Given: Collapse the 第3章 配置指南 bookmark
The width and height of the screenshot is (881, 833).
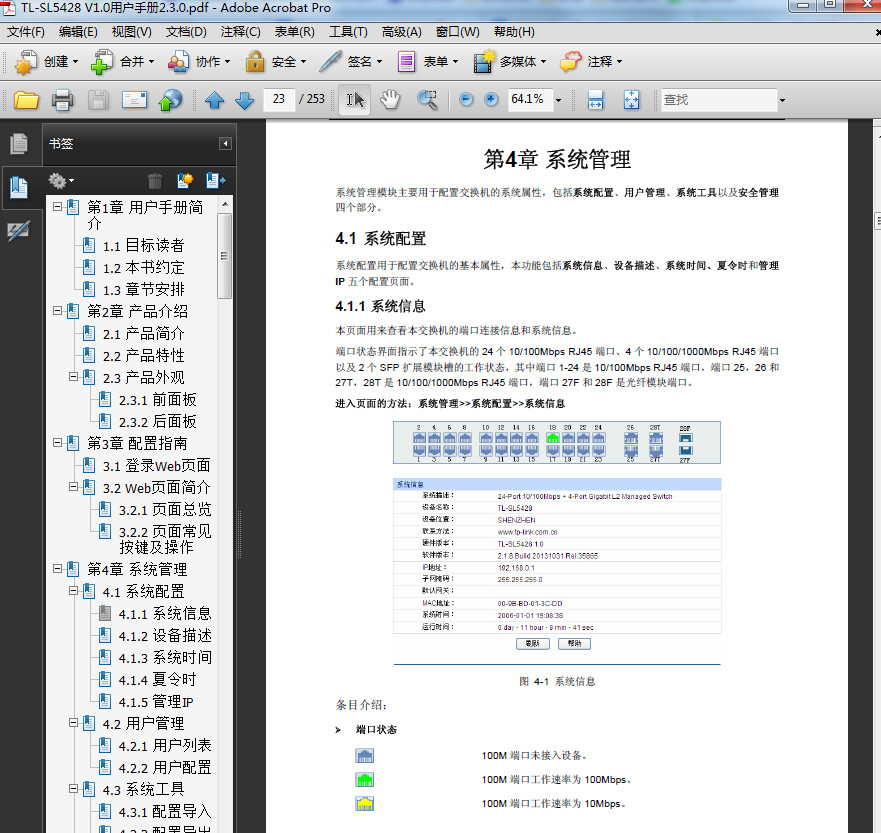Looking at the screenshot, I should click(57, 443).
